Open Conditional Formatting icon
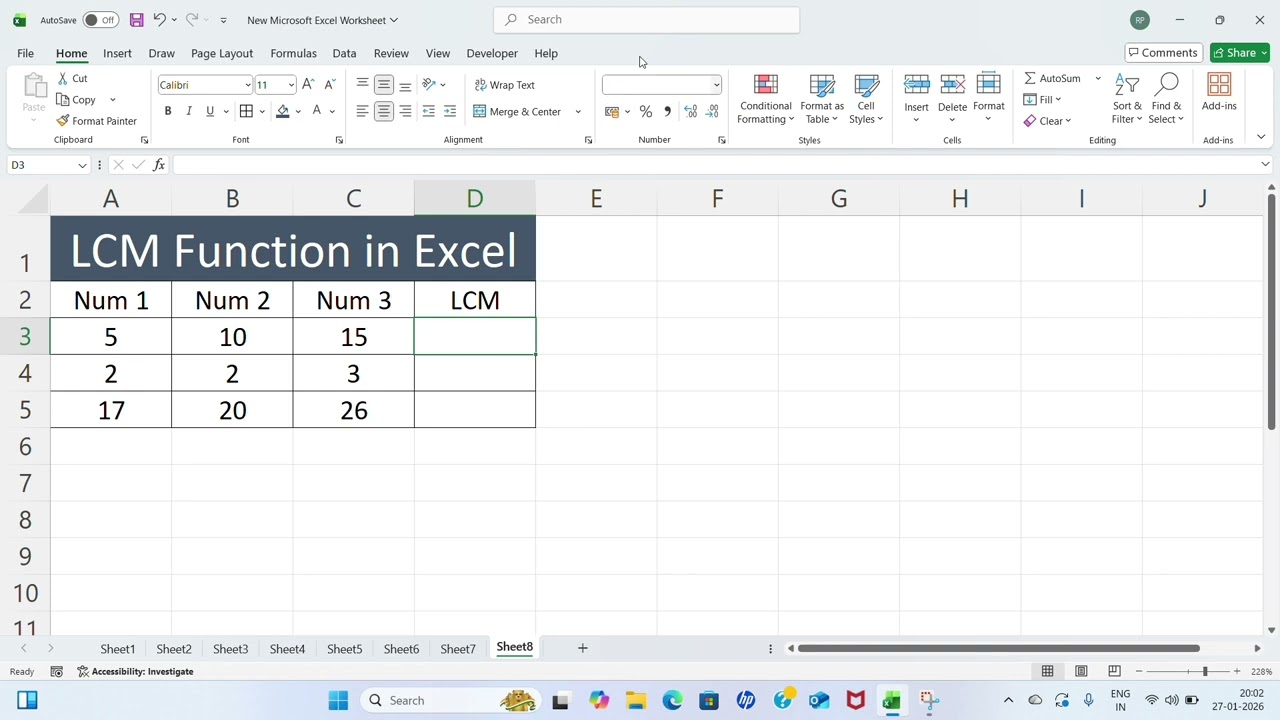Image resolution: width=1280 pixels, height=720 pixels. point(766,86)
